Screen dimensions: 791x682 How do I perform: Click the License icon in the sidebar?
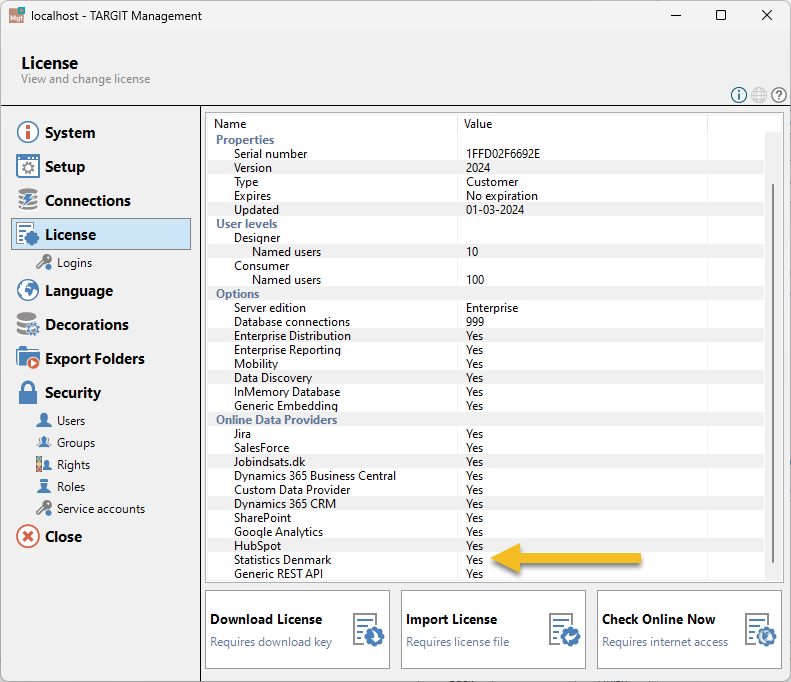pos(28,235)
